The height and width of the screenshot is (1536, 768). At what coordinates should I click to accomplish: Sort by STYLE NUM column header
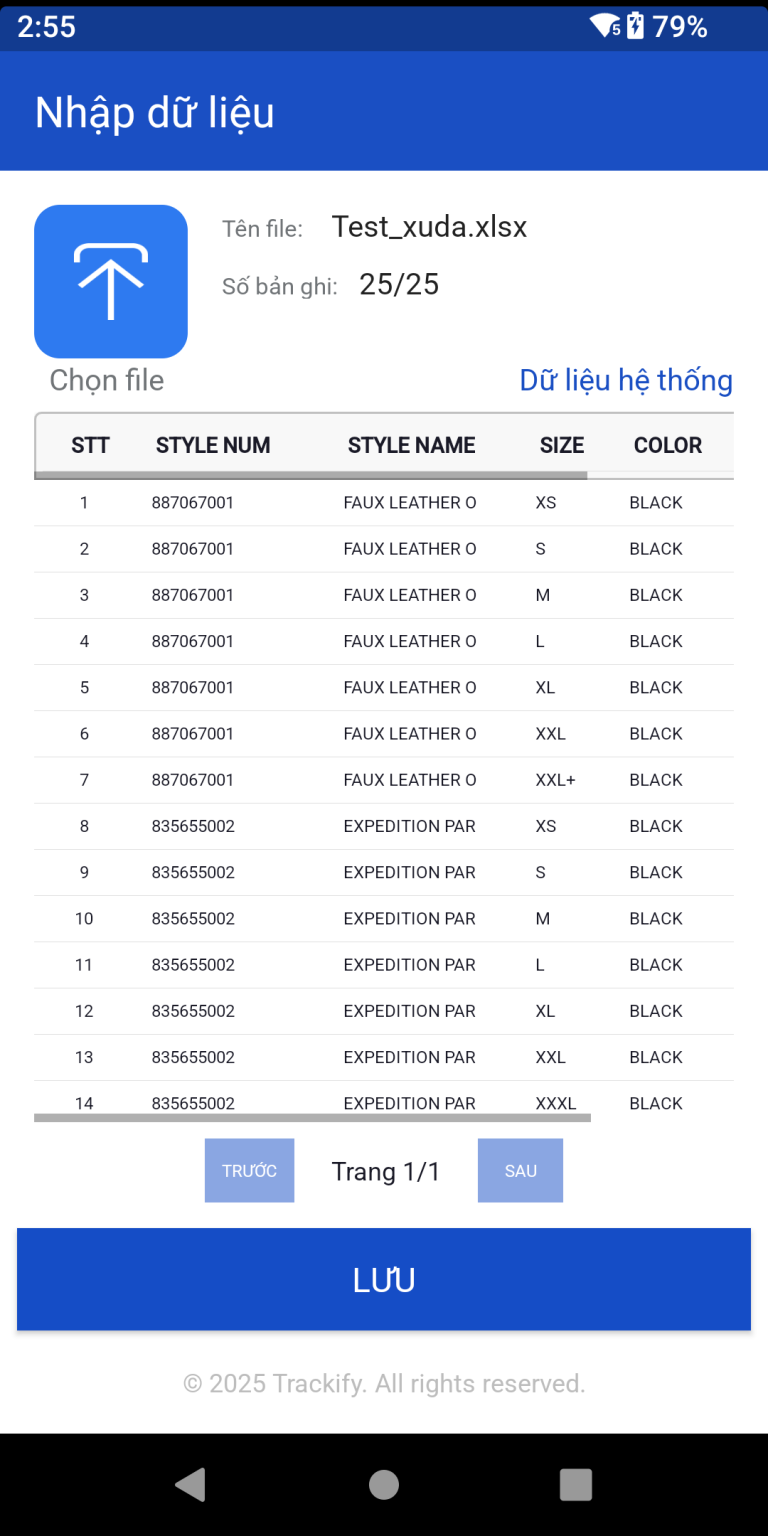213,445
